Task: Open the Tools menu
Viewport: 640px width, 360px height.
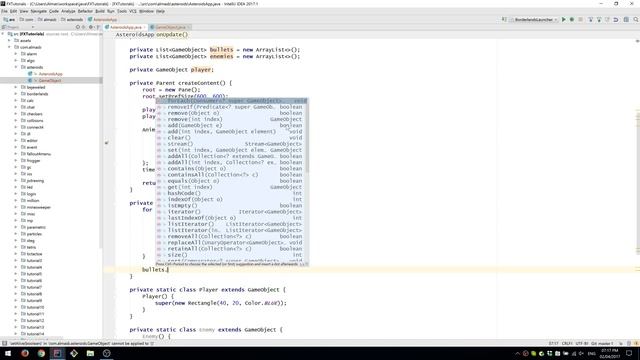Action: point(122,11)
